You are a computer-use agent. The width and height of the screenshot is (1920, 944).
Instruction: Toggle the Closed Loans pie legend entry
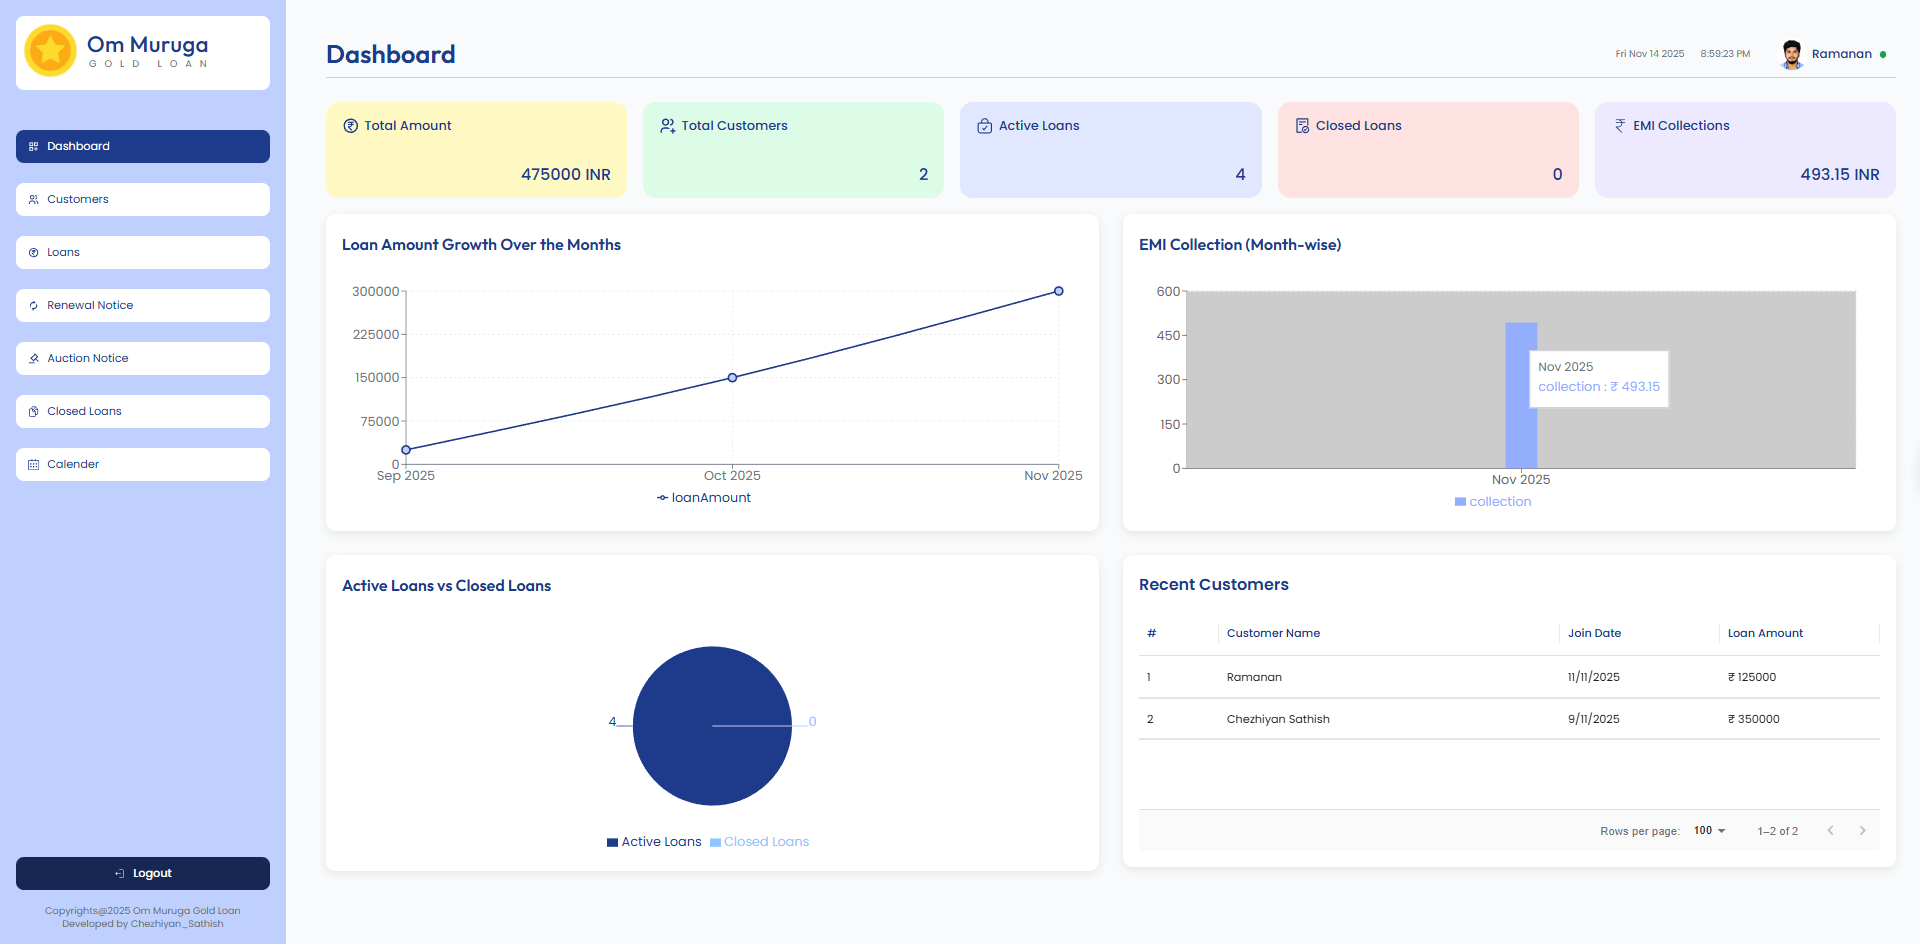click(x=760, y=842)
